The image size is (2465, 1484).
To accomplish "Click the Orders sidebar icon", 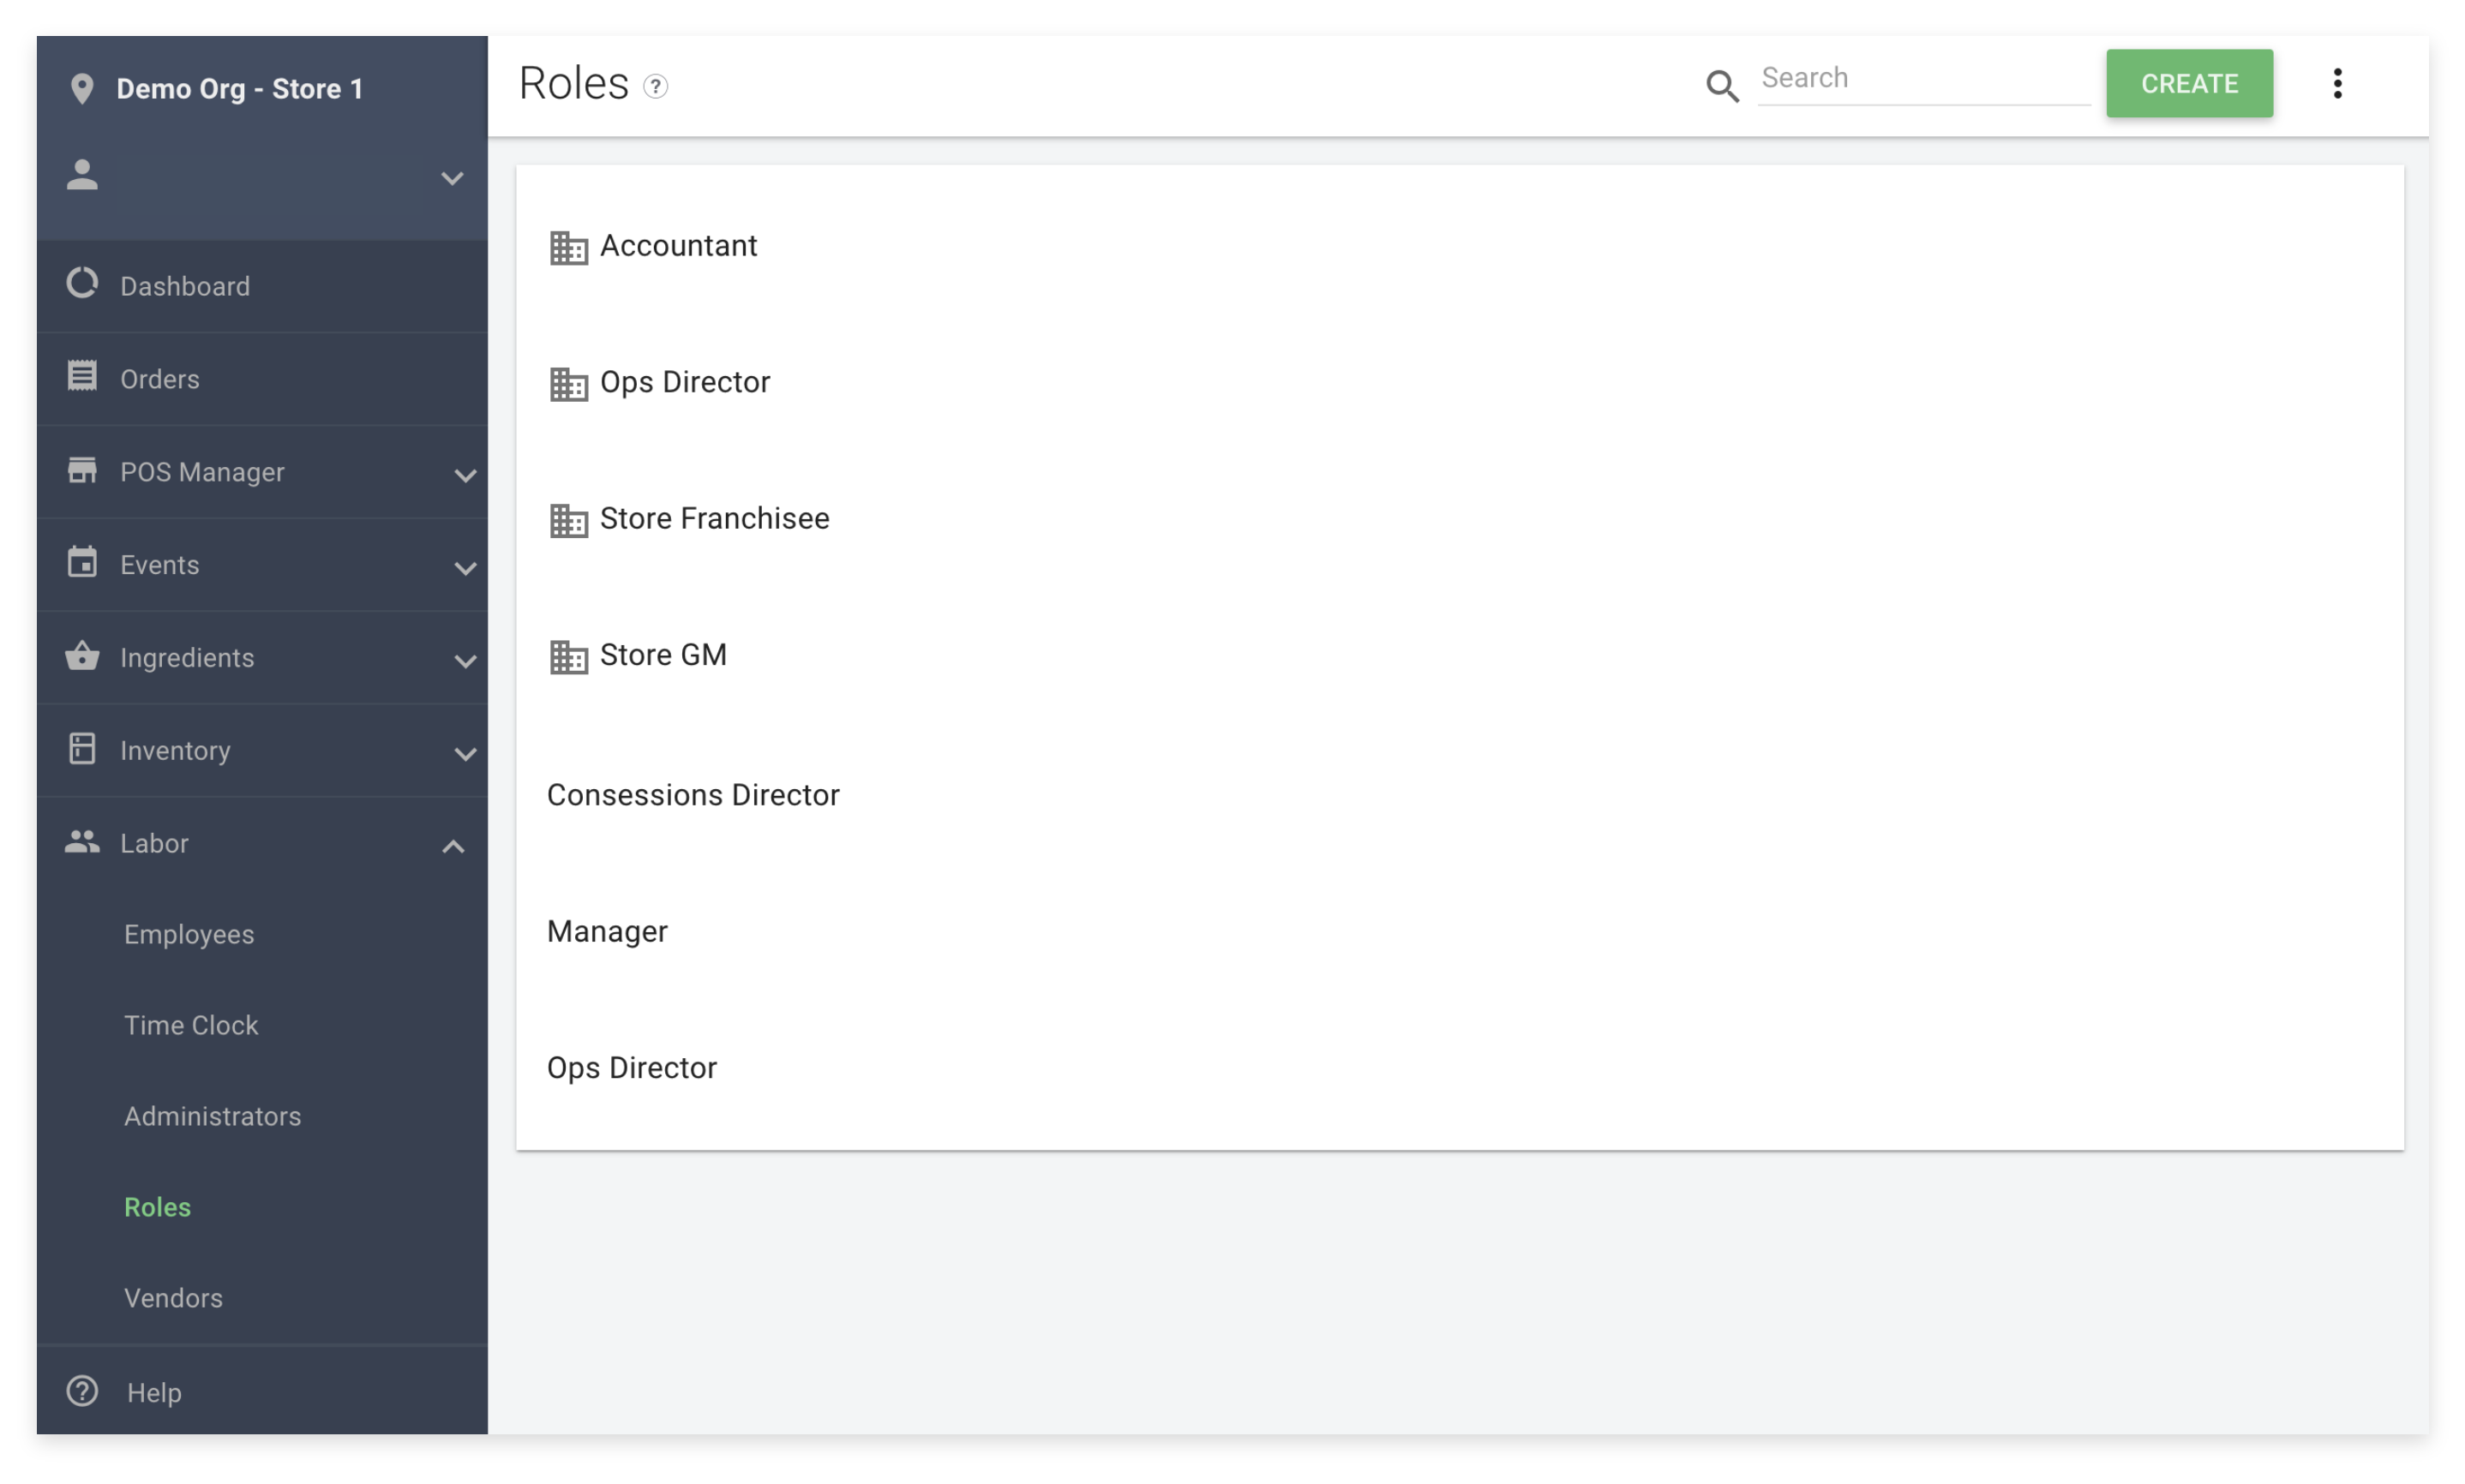I will [x=85, y=377].
